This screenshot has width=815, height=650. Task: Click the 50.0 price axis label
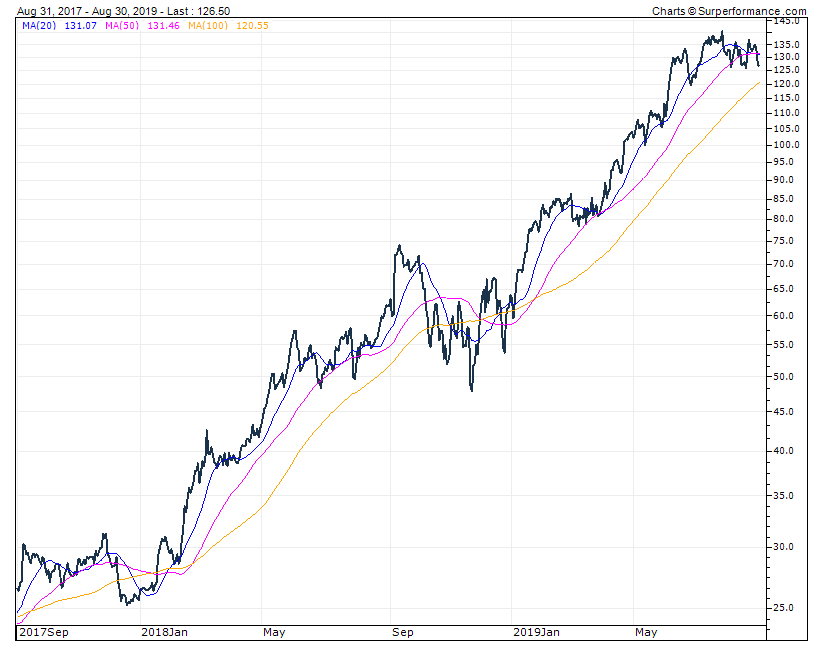click(x=784, y=377)
